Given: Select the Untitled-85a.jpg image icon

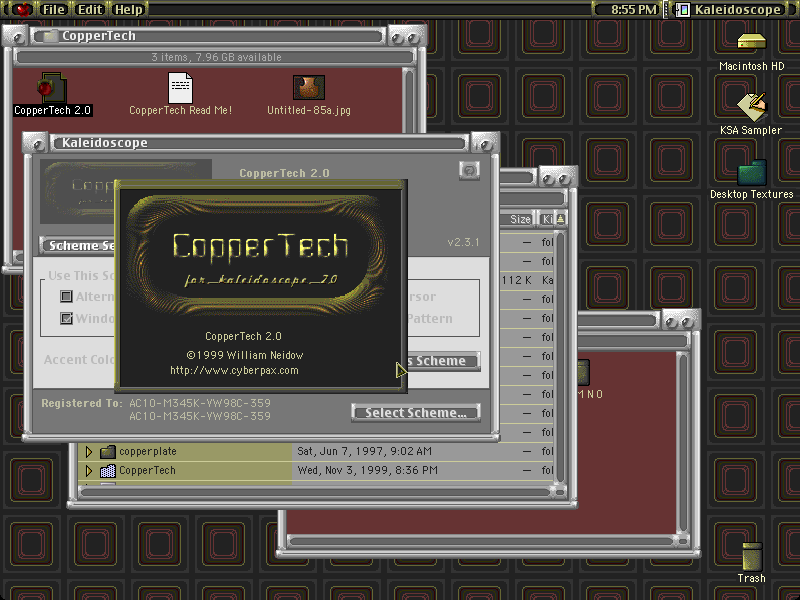Looking at the screenshot, I should point(309,88).
